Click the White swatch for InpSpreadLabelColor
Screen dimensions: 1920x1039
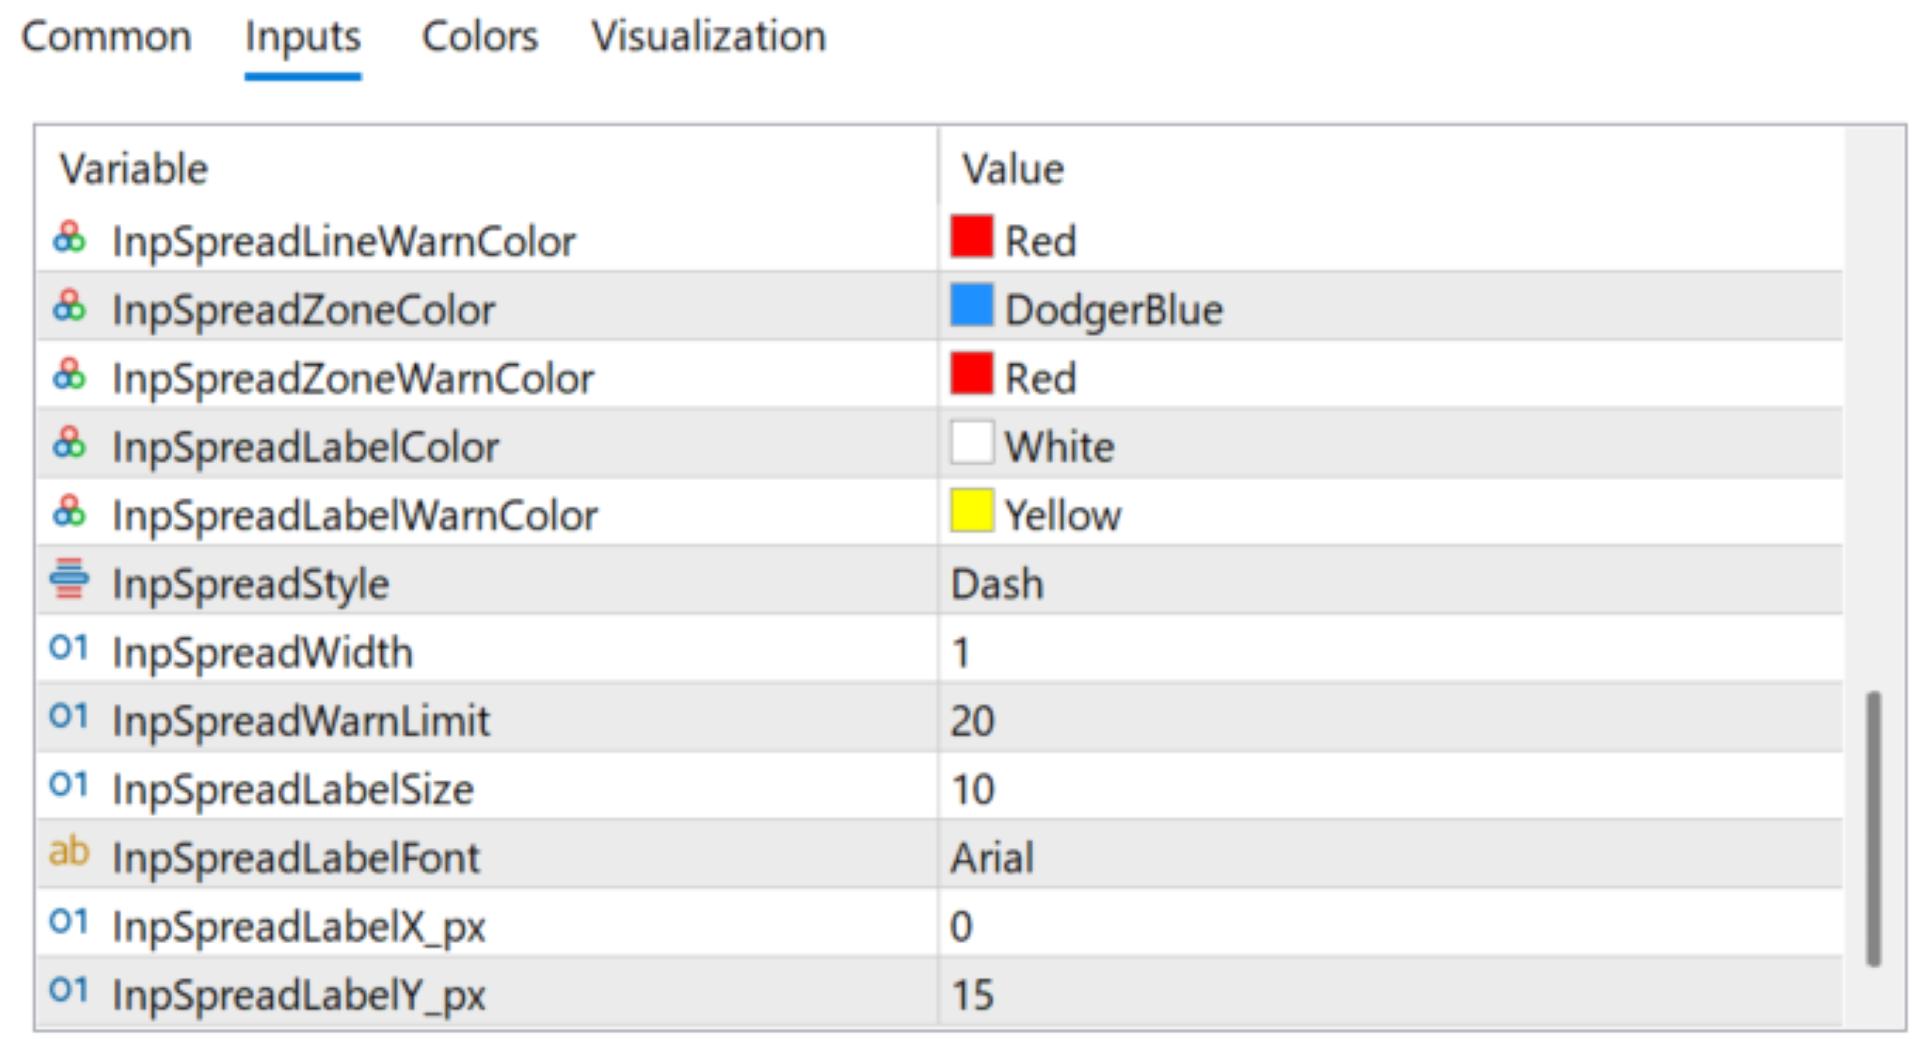coord(971,444)
